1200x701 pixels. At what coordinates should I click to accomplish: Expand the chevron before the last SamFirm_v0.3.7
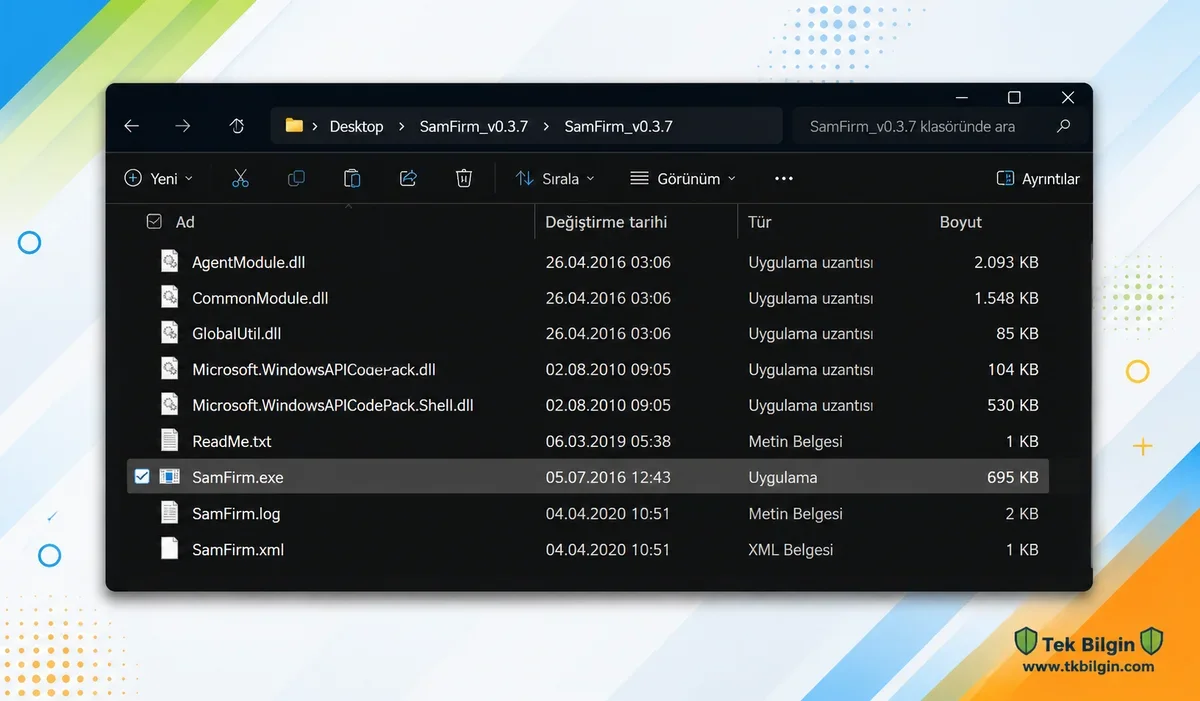(546, 126)
